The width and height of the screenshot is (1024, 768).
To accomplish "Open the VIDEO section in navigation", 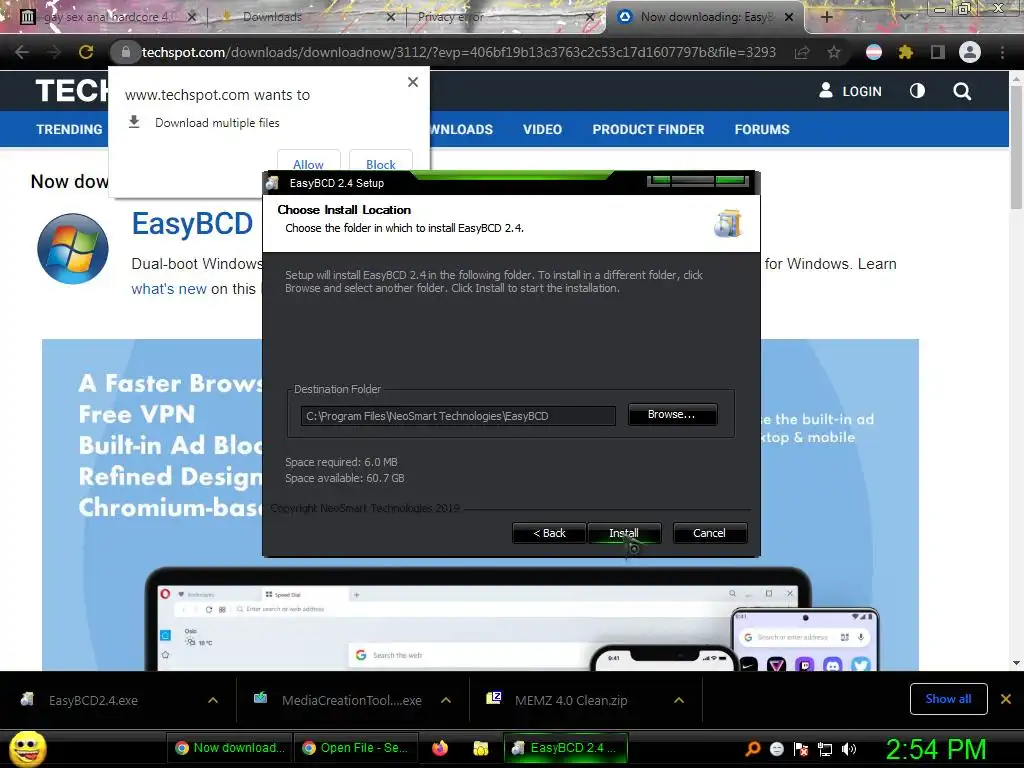I will click(x=542, y=129).
